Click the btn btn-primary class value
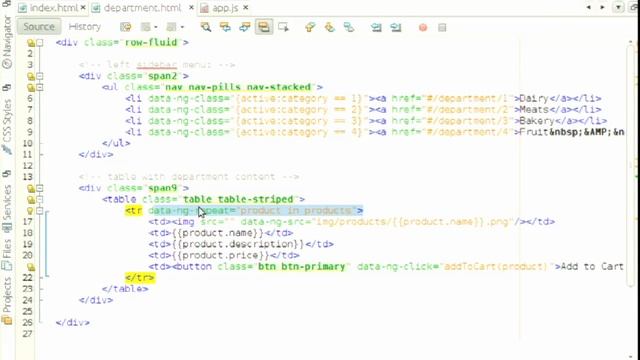The width and height of the screenshot is (640, 360). point(301,267)
